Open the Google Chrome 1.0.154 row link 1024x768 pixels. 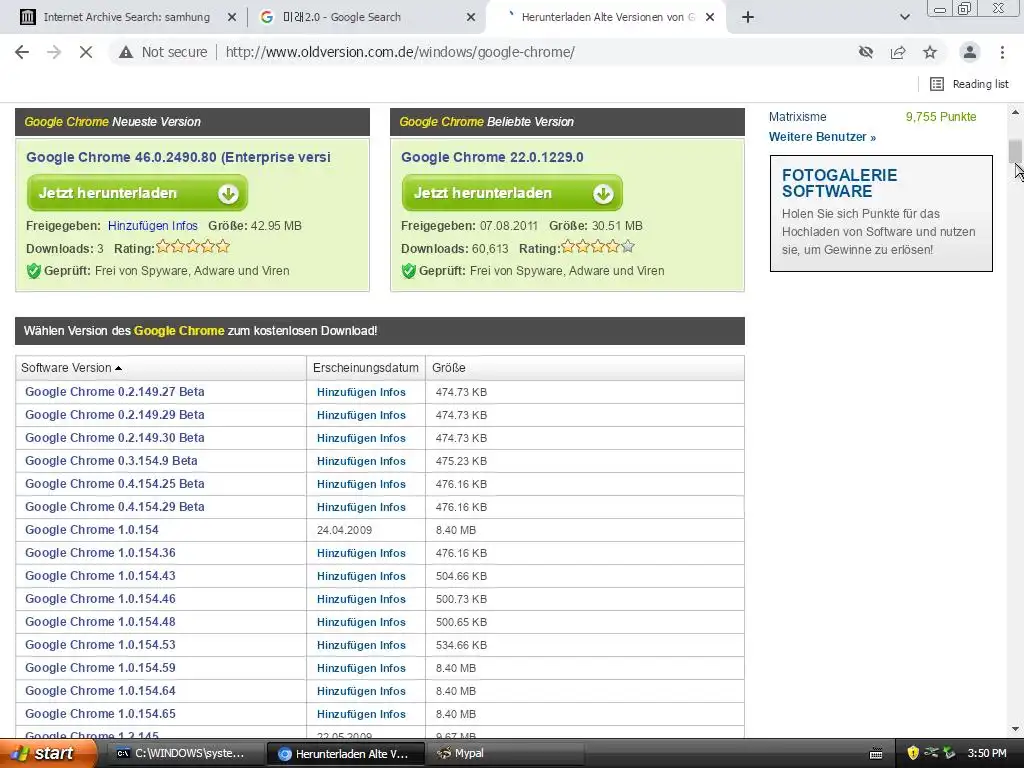(x=91, y=530)
